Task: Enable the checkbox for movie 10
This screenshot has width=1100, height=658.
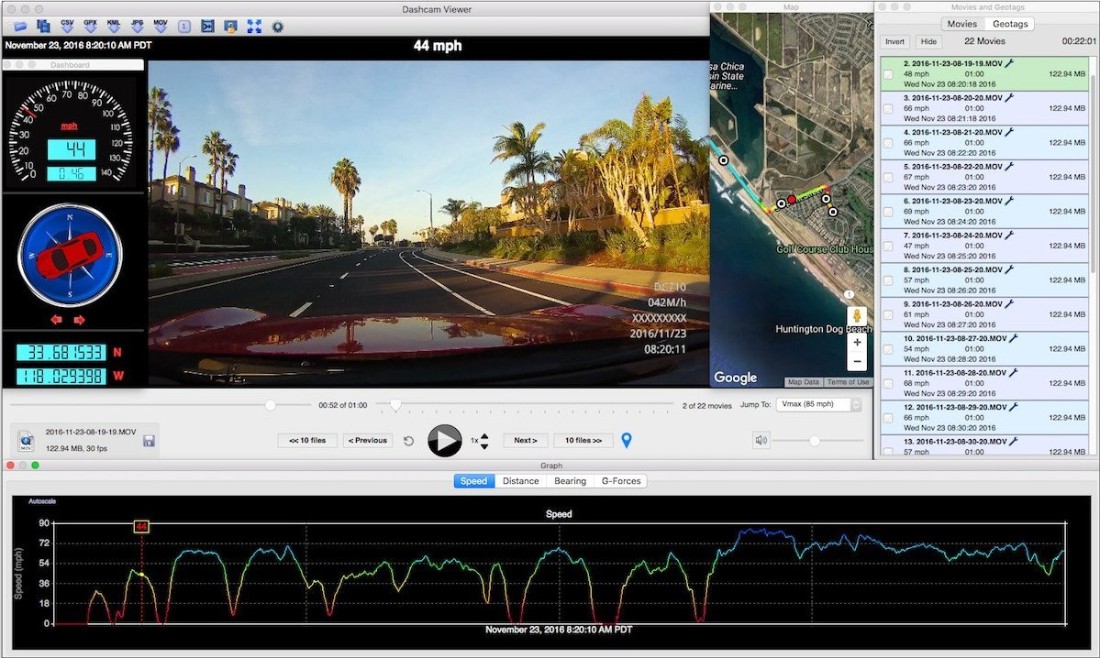Action: 889,350
